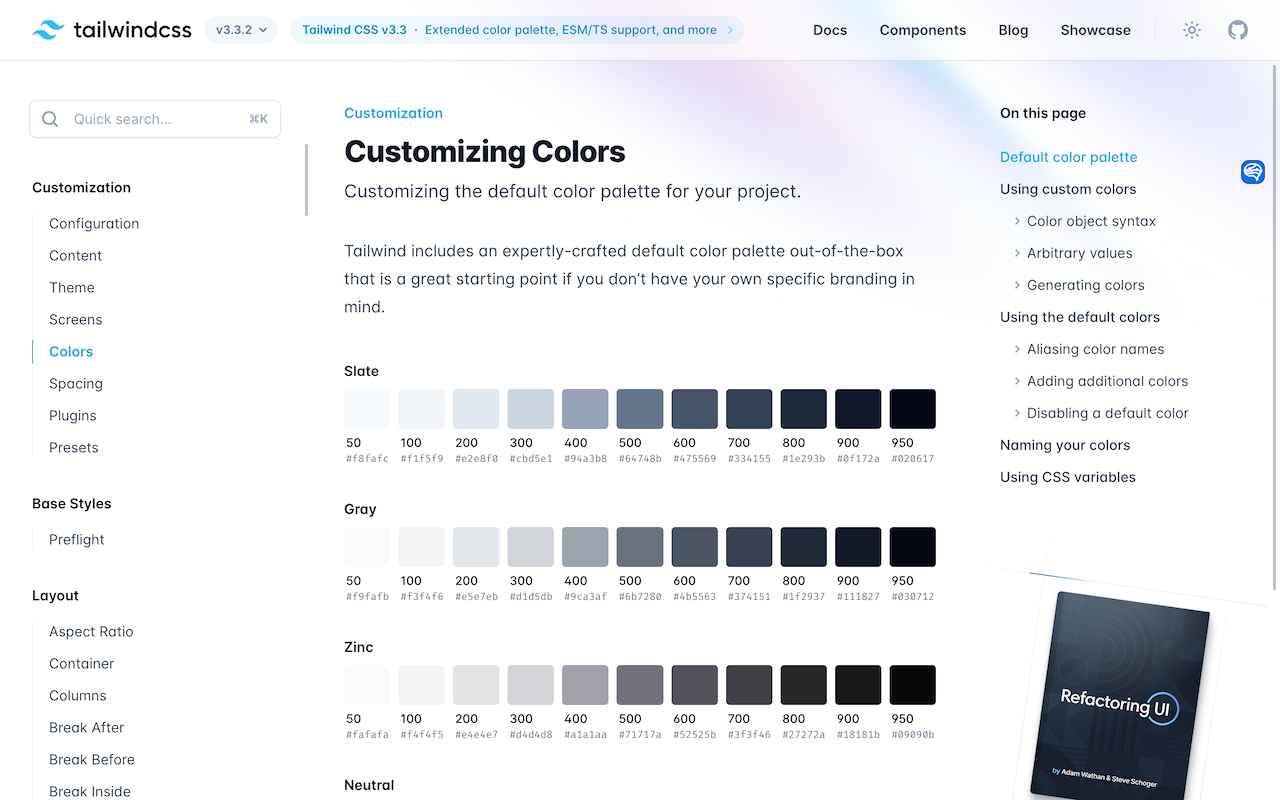Screen dimensions: 1280x800
Task: Click the Slate 950 swatch
Action: tap(912, 409)
